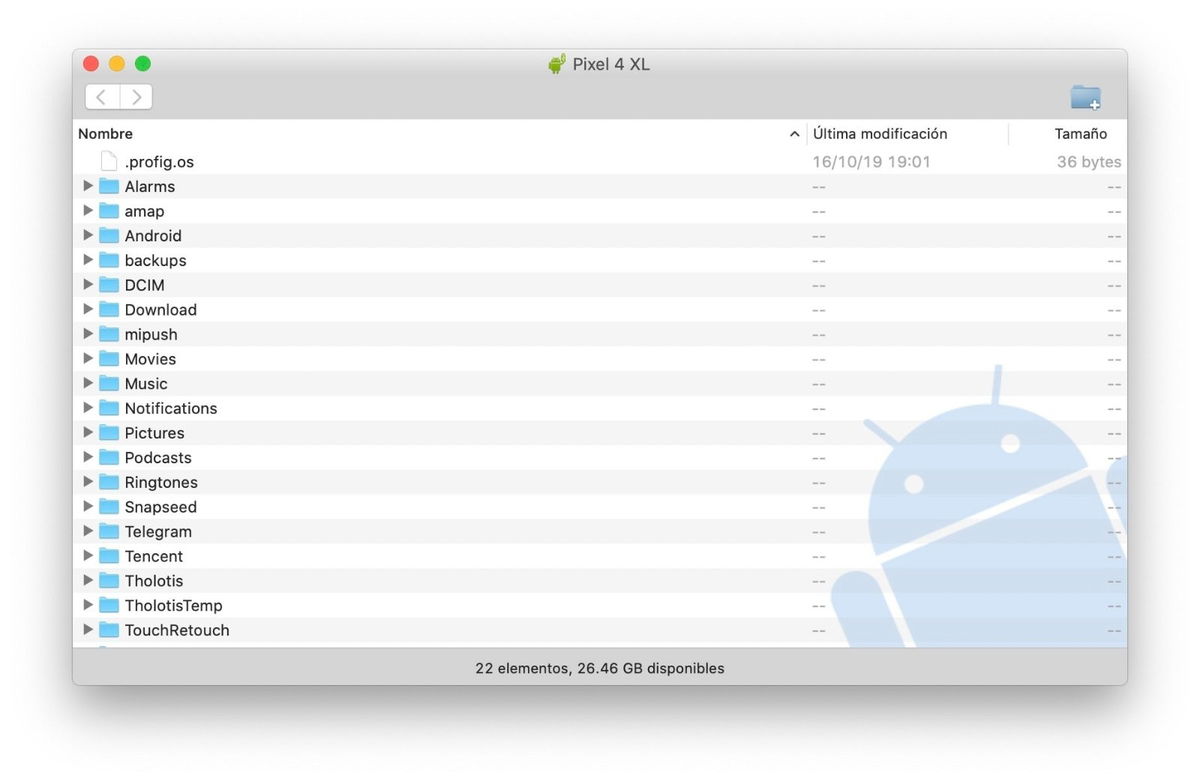Click the TouchRetouch folder icon
This screenshot has width=1200, height=781.
(x=109, y=630)
